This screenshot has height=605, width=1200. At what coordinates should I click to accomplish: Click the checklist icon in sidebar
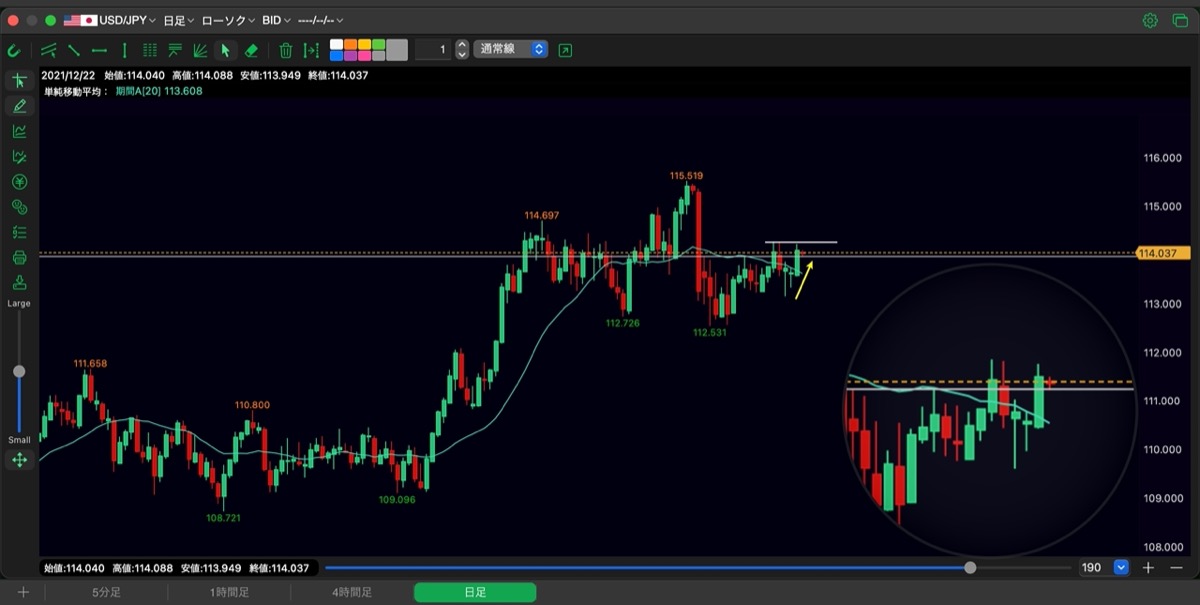(x=19, y=232)
